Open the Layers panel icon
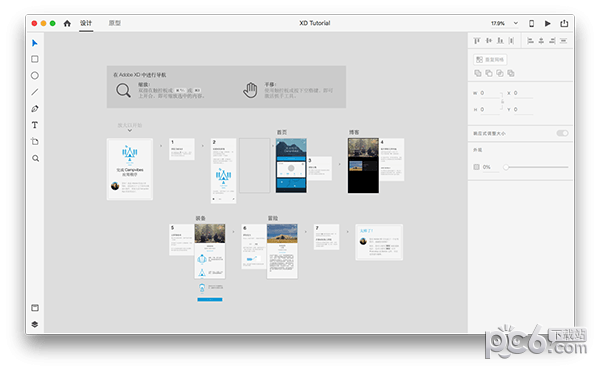Image resolution: width=600 pixels, height=371 pixels. click(x=35, y=324)
